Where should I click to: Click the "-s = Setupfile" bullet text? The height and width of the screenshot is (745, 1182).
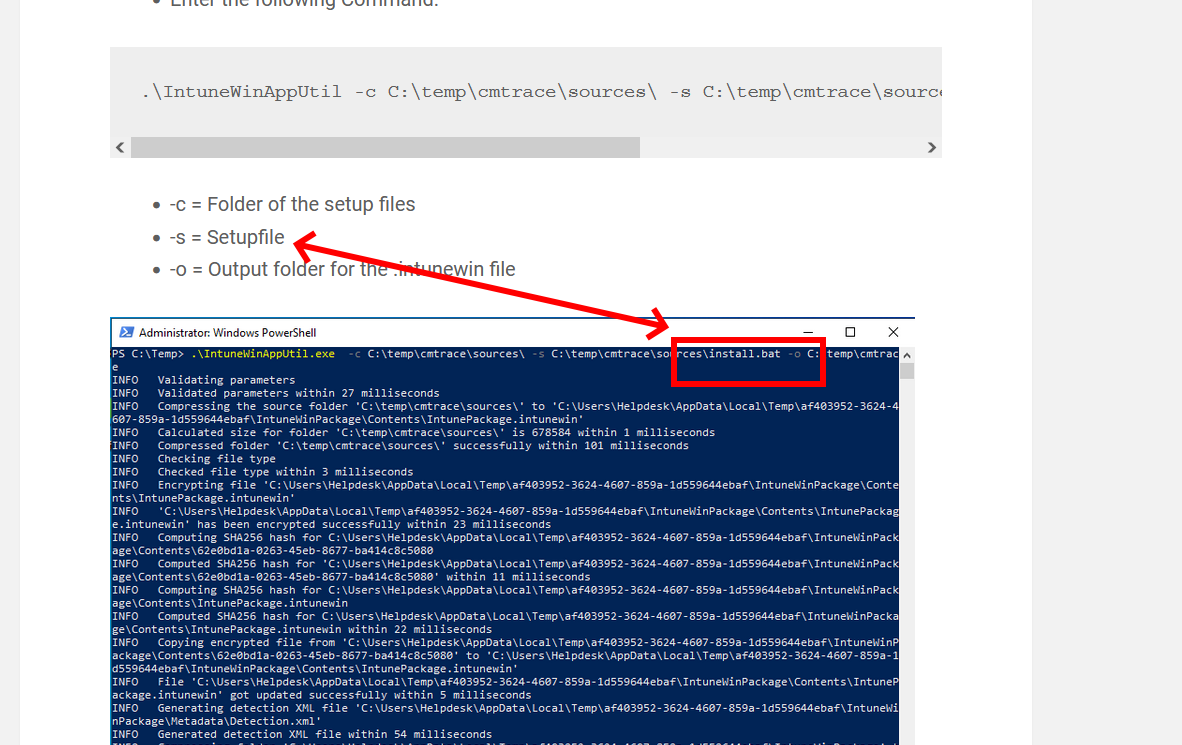click(226, 238)
